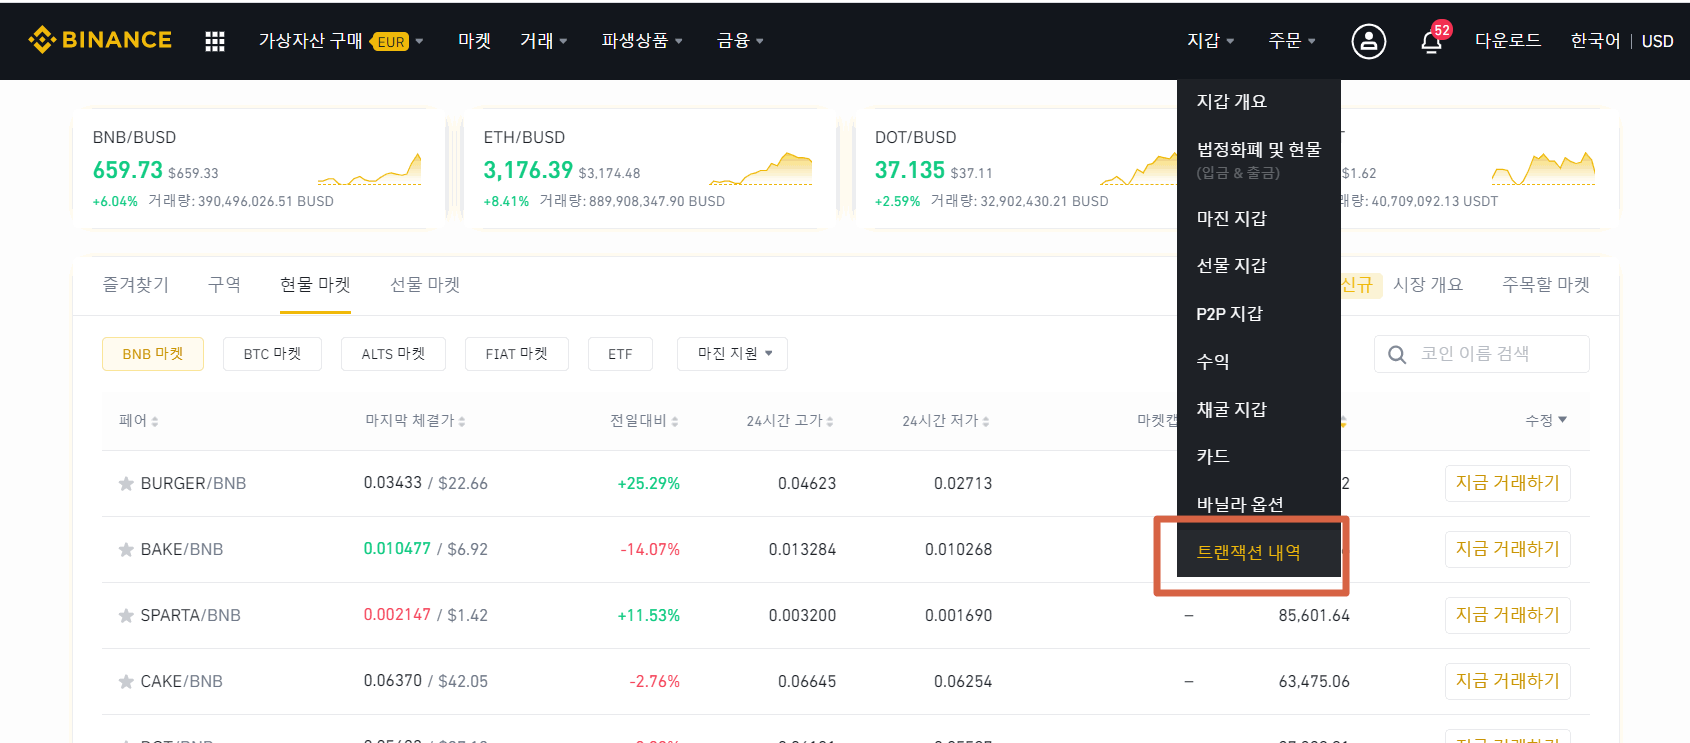Star the BAKE/BNB pair as favorite

tap(126, 550)
